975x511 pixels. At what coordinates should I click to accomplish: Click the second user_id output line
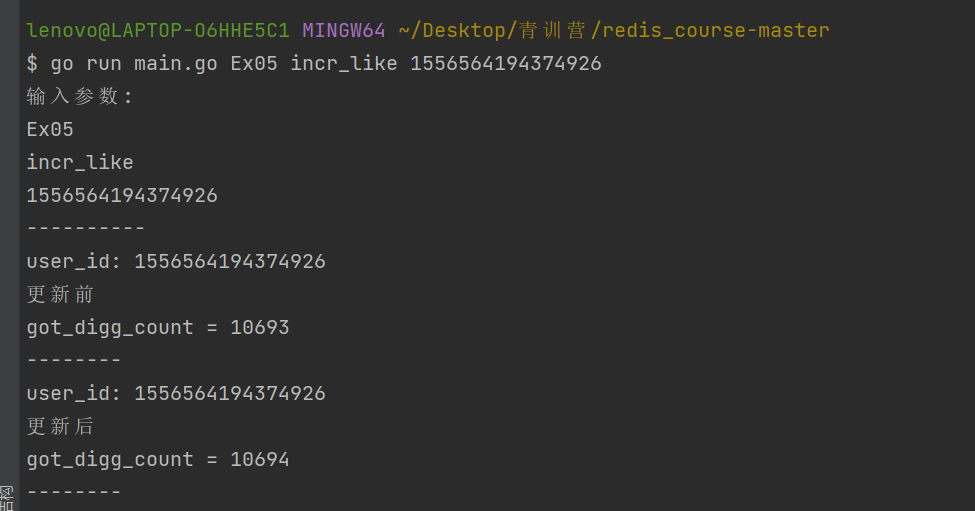[176, 394]
